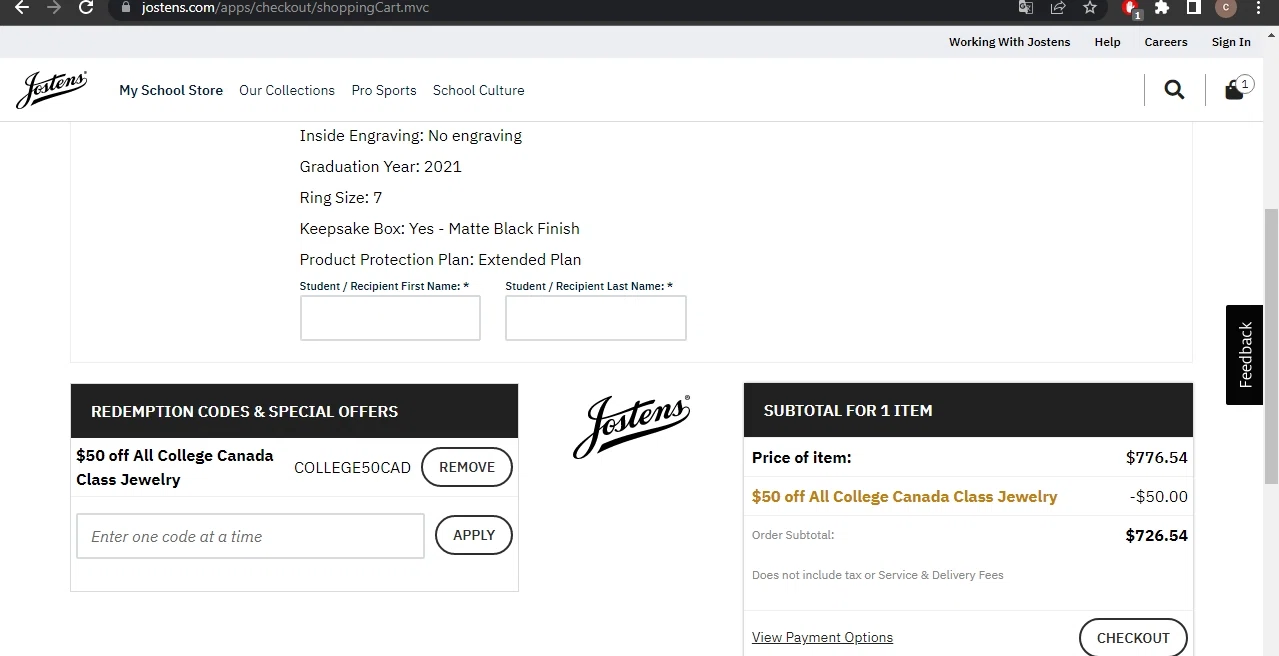
Task: Open the red ad-blocker extension icon
Action: coord(1131,8)
